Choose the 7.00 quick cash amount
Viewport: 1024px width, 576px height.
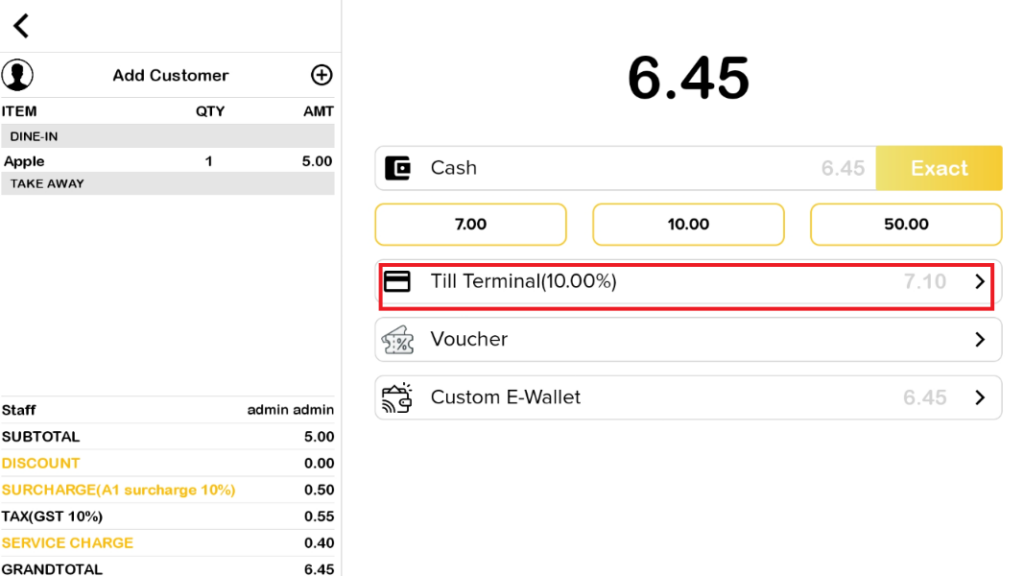pyautogui.click(x=470, y=225)
